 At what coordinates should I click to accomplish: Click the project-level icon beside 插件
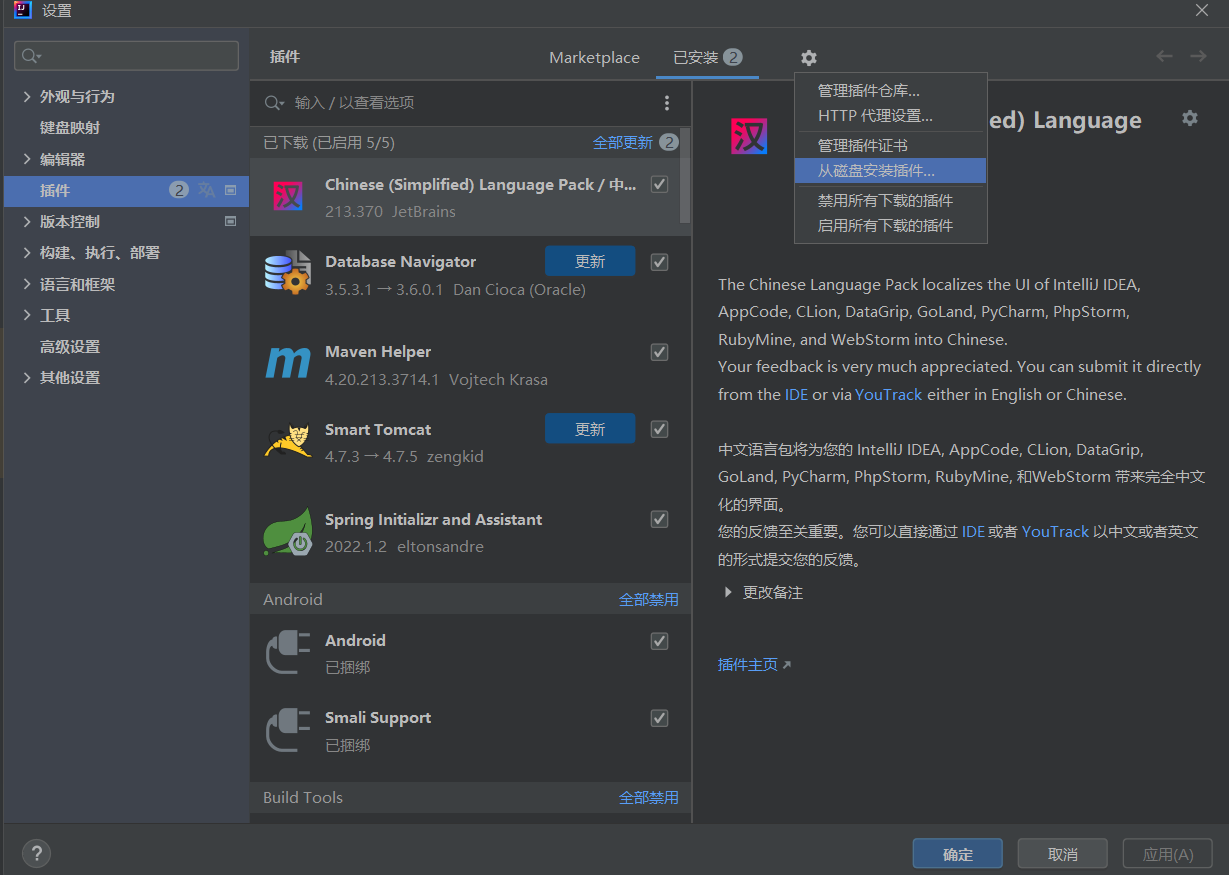pos(230,190)
